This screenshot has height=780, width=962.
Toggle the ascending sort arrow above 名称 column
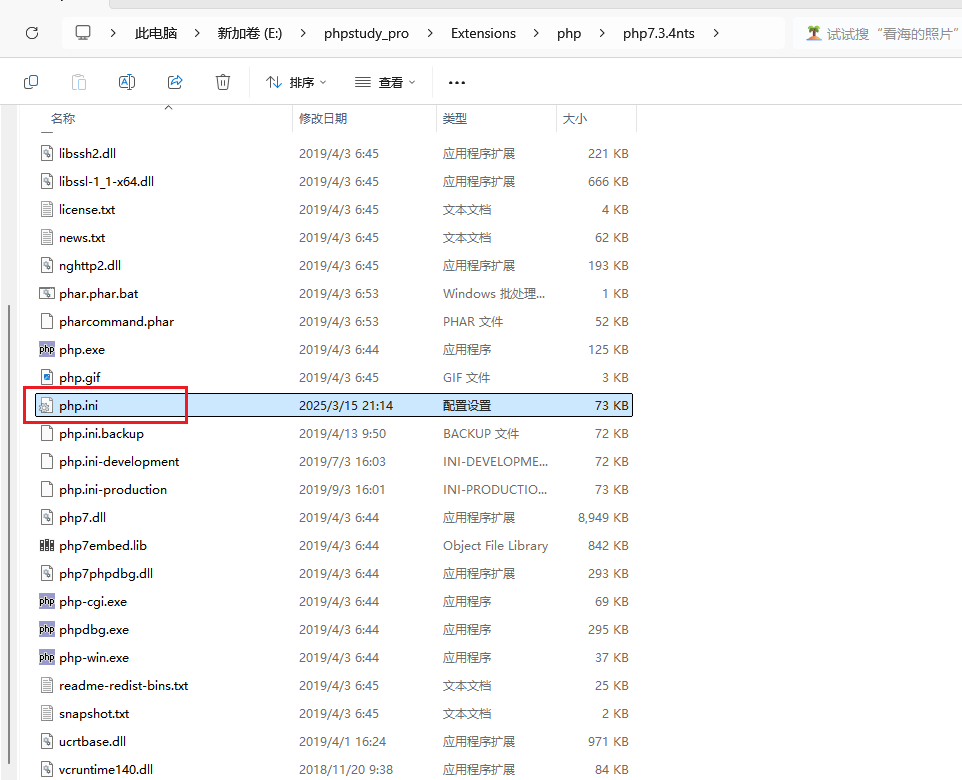[x=168, y=108]
